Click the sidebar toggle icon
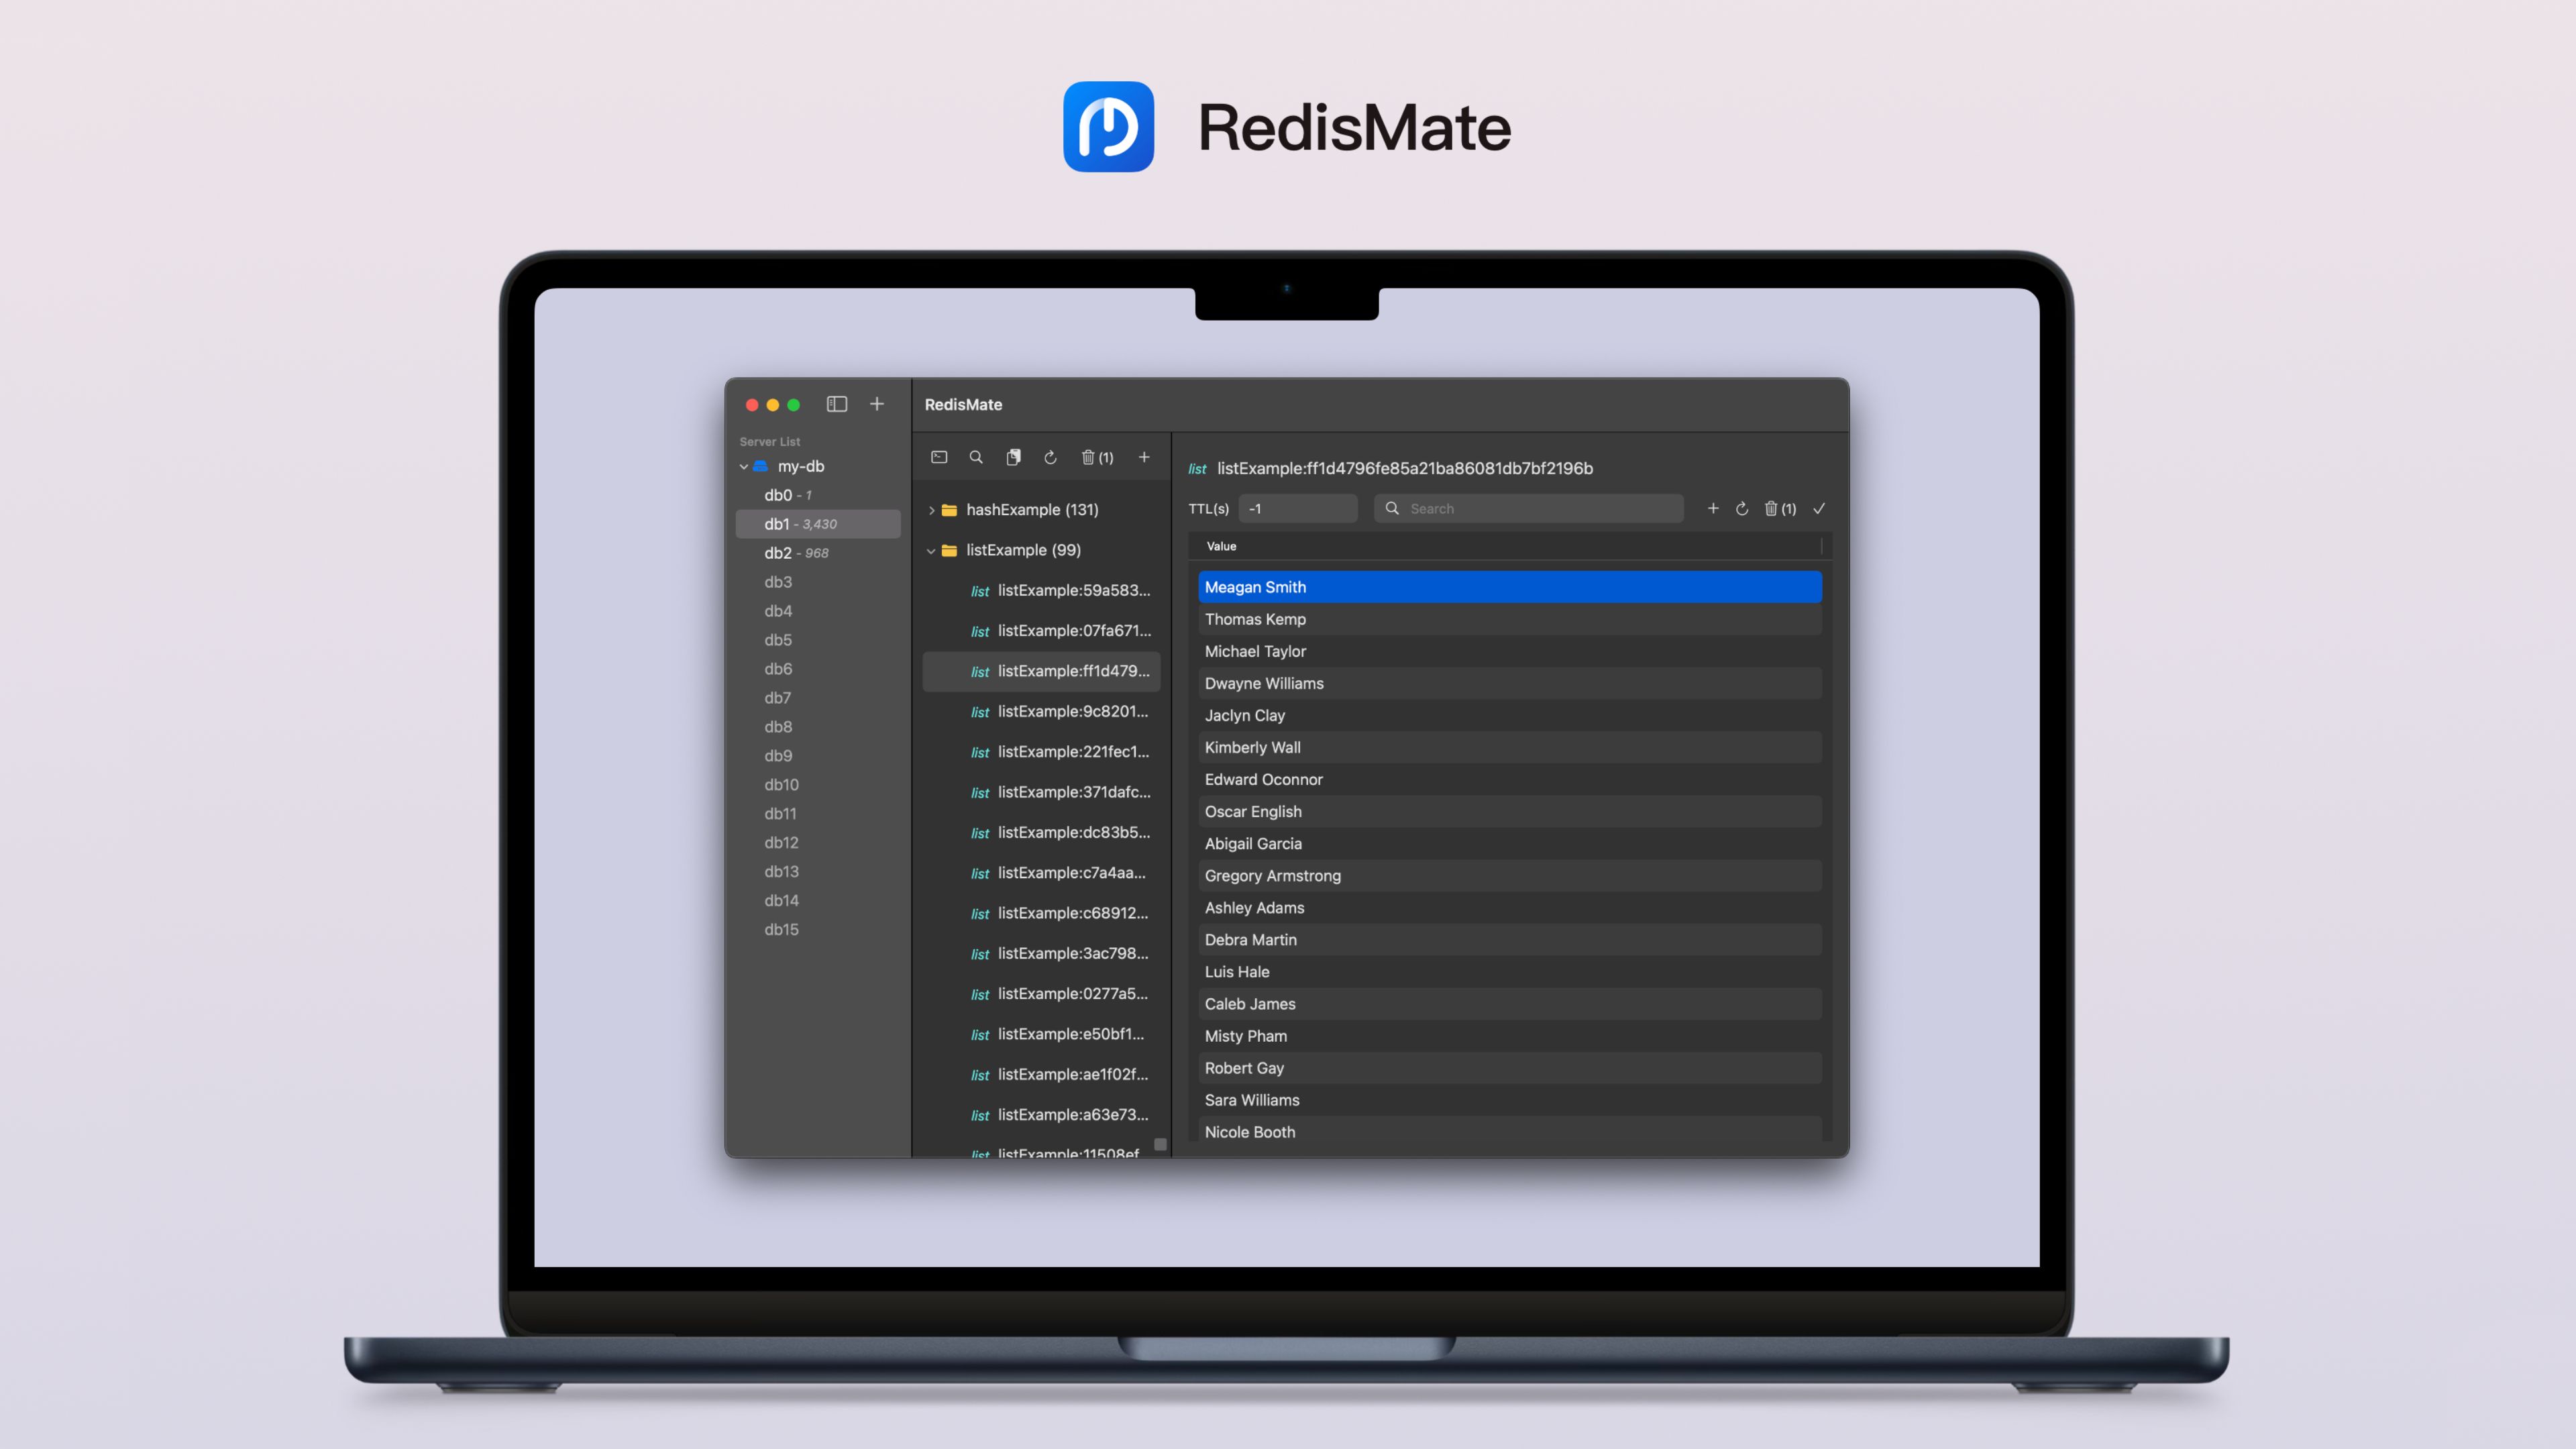The width and height of the screenshot is (2576, 1449). 837,403
